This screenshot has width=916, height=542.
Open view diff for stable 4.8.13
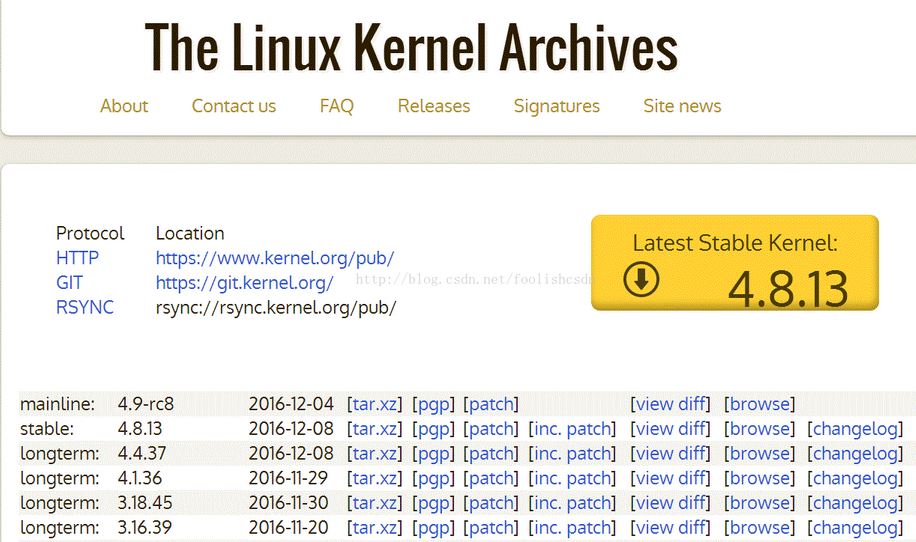coord(670,429)
